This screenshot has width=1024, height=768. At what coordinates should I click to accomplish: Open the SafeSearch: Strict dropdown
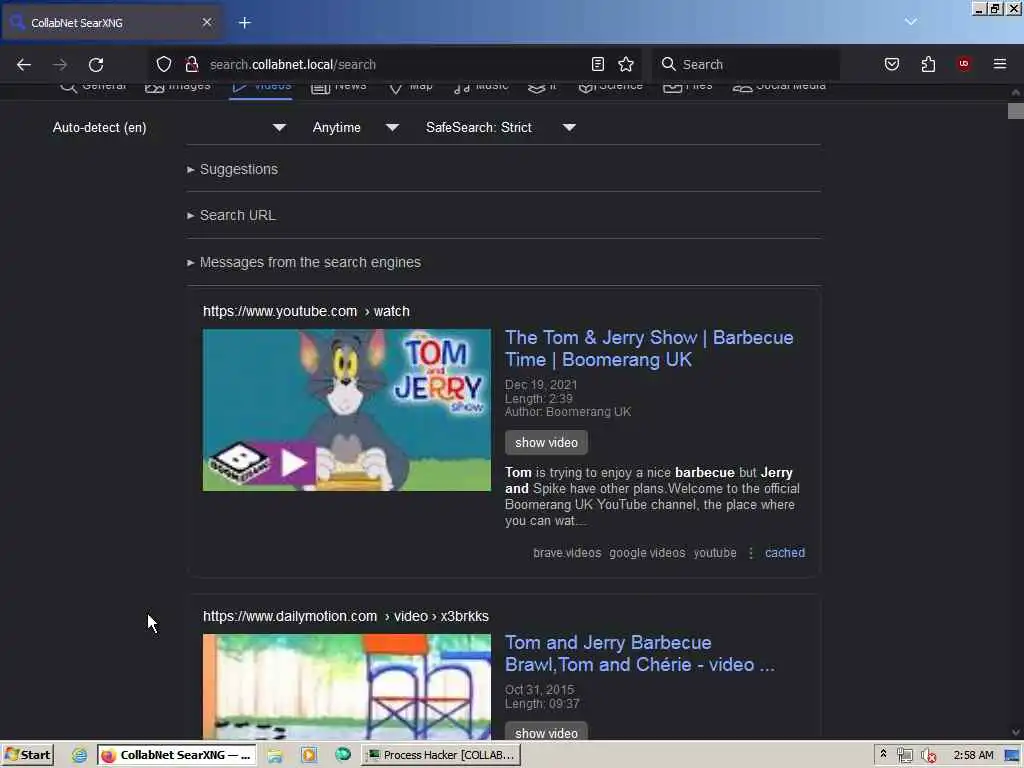[501, 127]
